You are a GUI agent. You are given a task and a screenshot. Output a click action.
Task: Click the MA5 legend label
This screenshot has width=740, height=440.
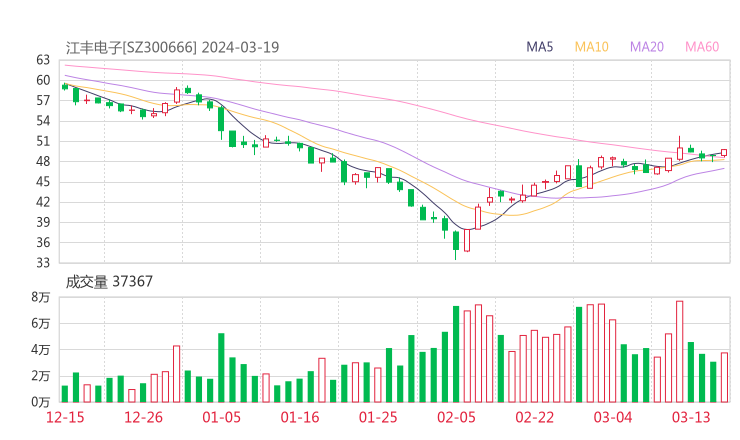(x=539, y=47)
